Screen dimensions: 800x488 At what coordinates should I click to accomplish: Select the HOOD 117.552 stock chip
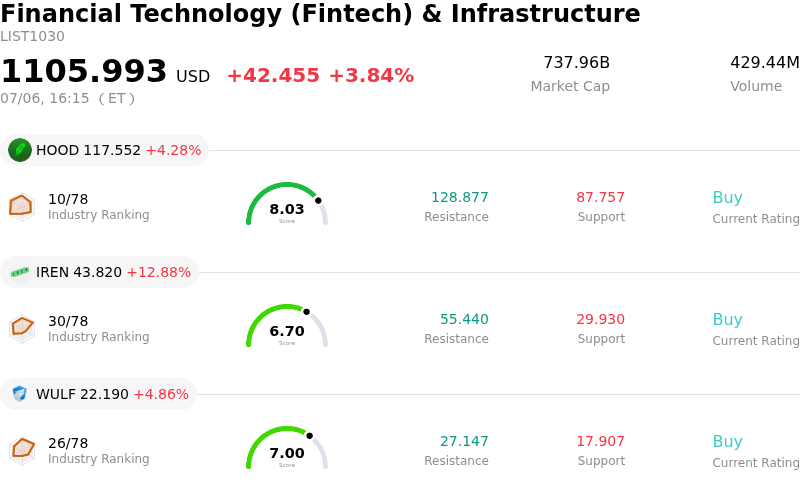tap(104, 150)
